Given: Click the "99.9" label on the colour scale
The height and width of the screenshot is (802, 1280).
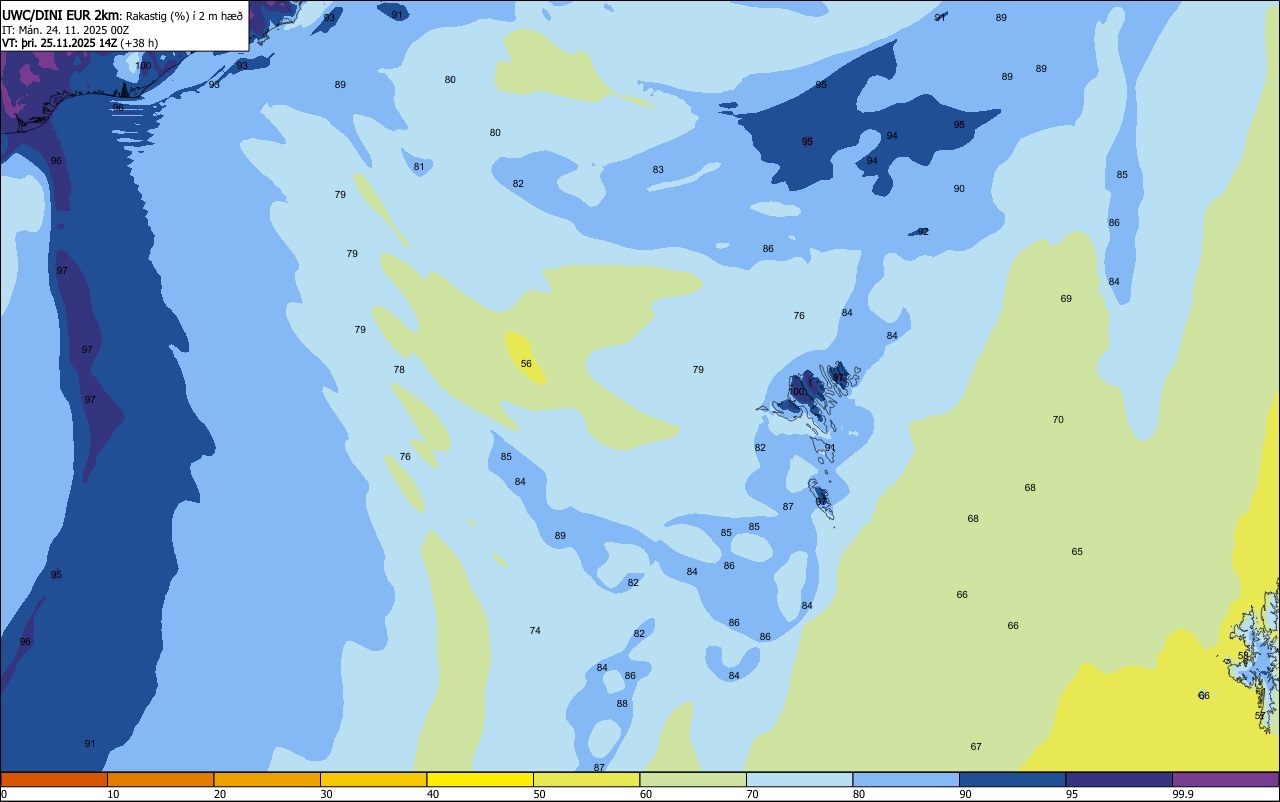Looking at the screenshot, I should (1183, 794).
